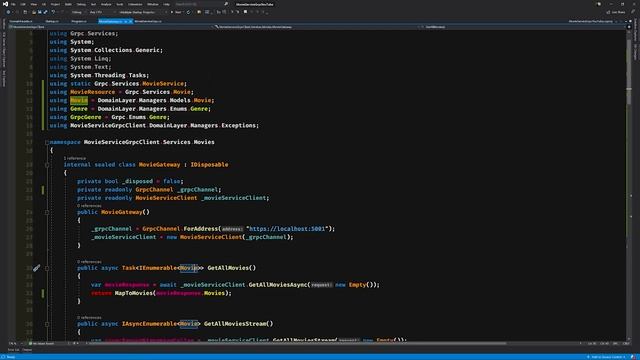Click the Visual Studio search box
640x360 pixels.
coord(201,4)
